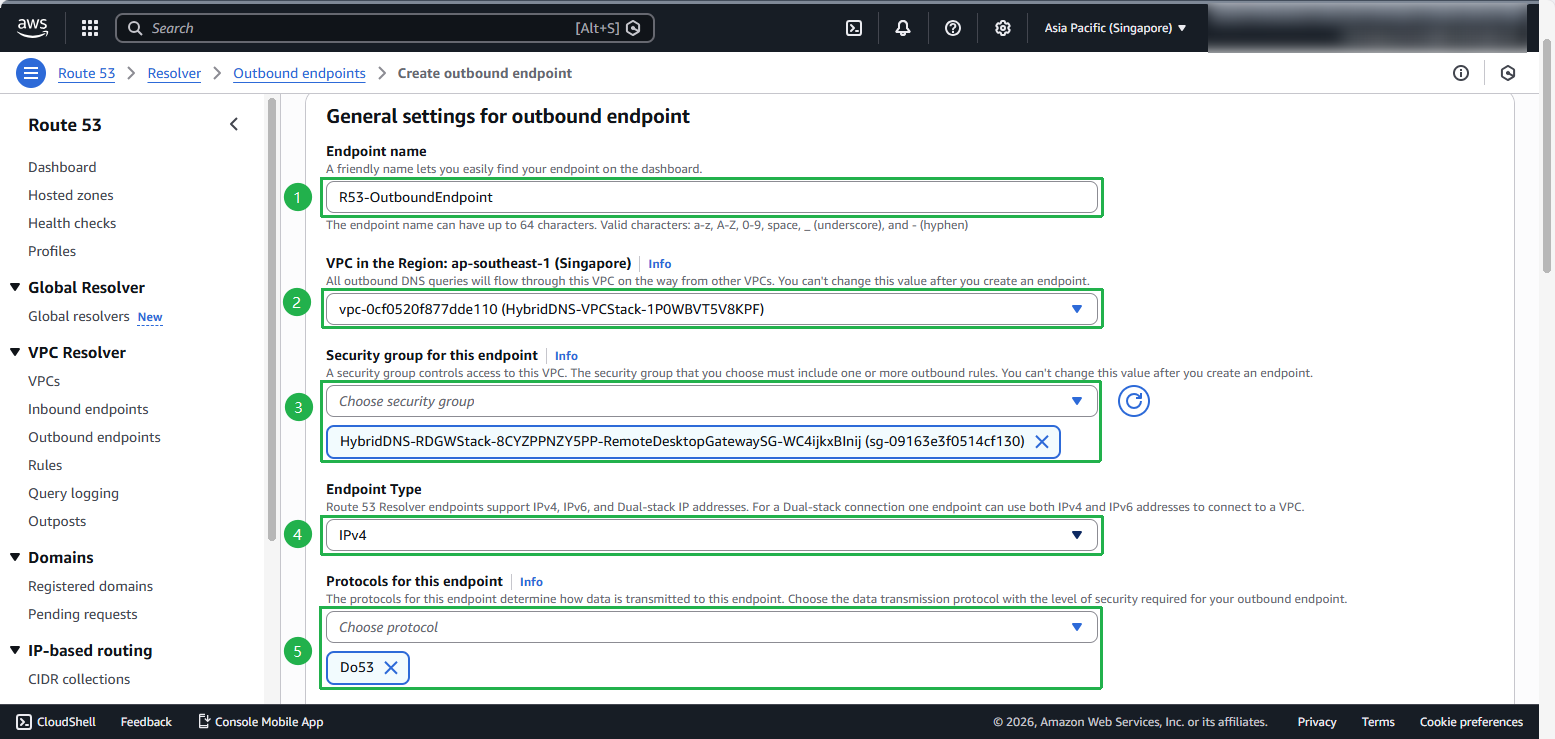
Task: Click the sidebar vertical scrollbar
Action: [271, 320]
